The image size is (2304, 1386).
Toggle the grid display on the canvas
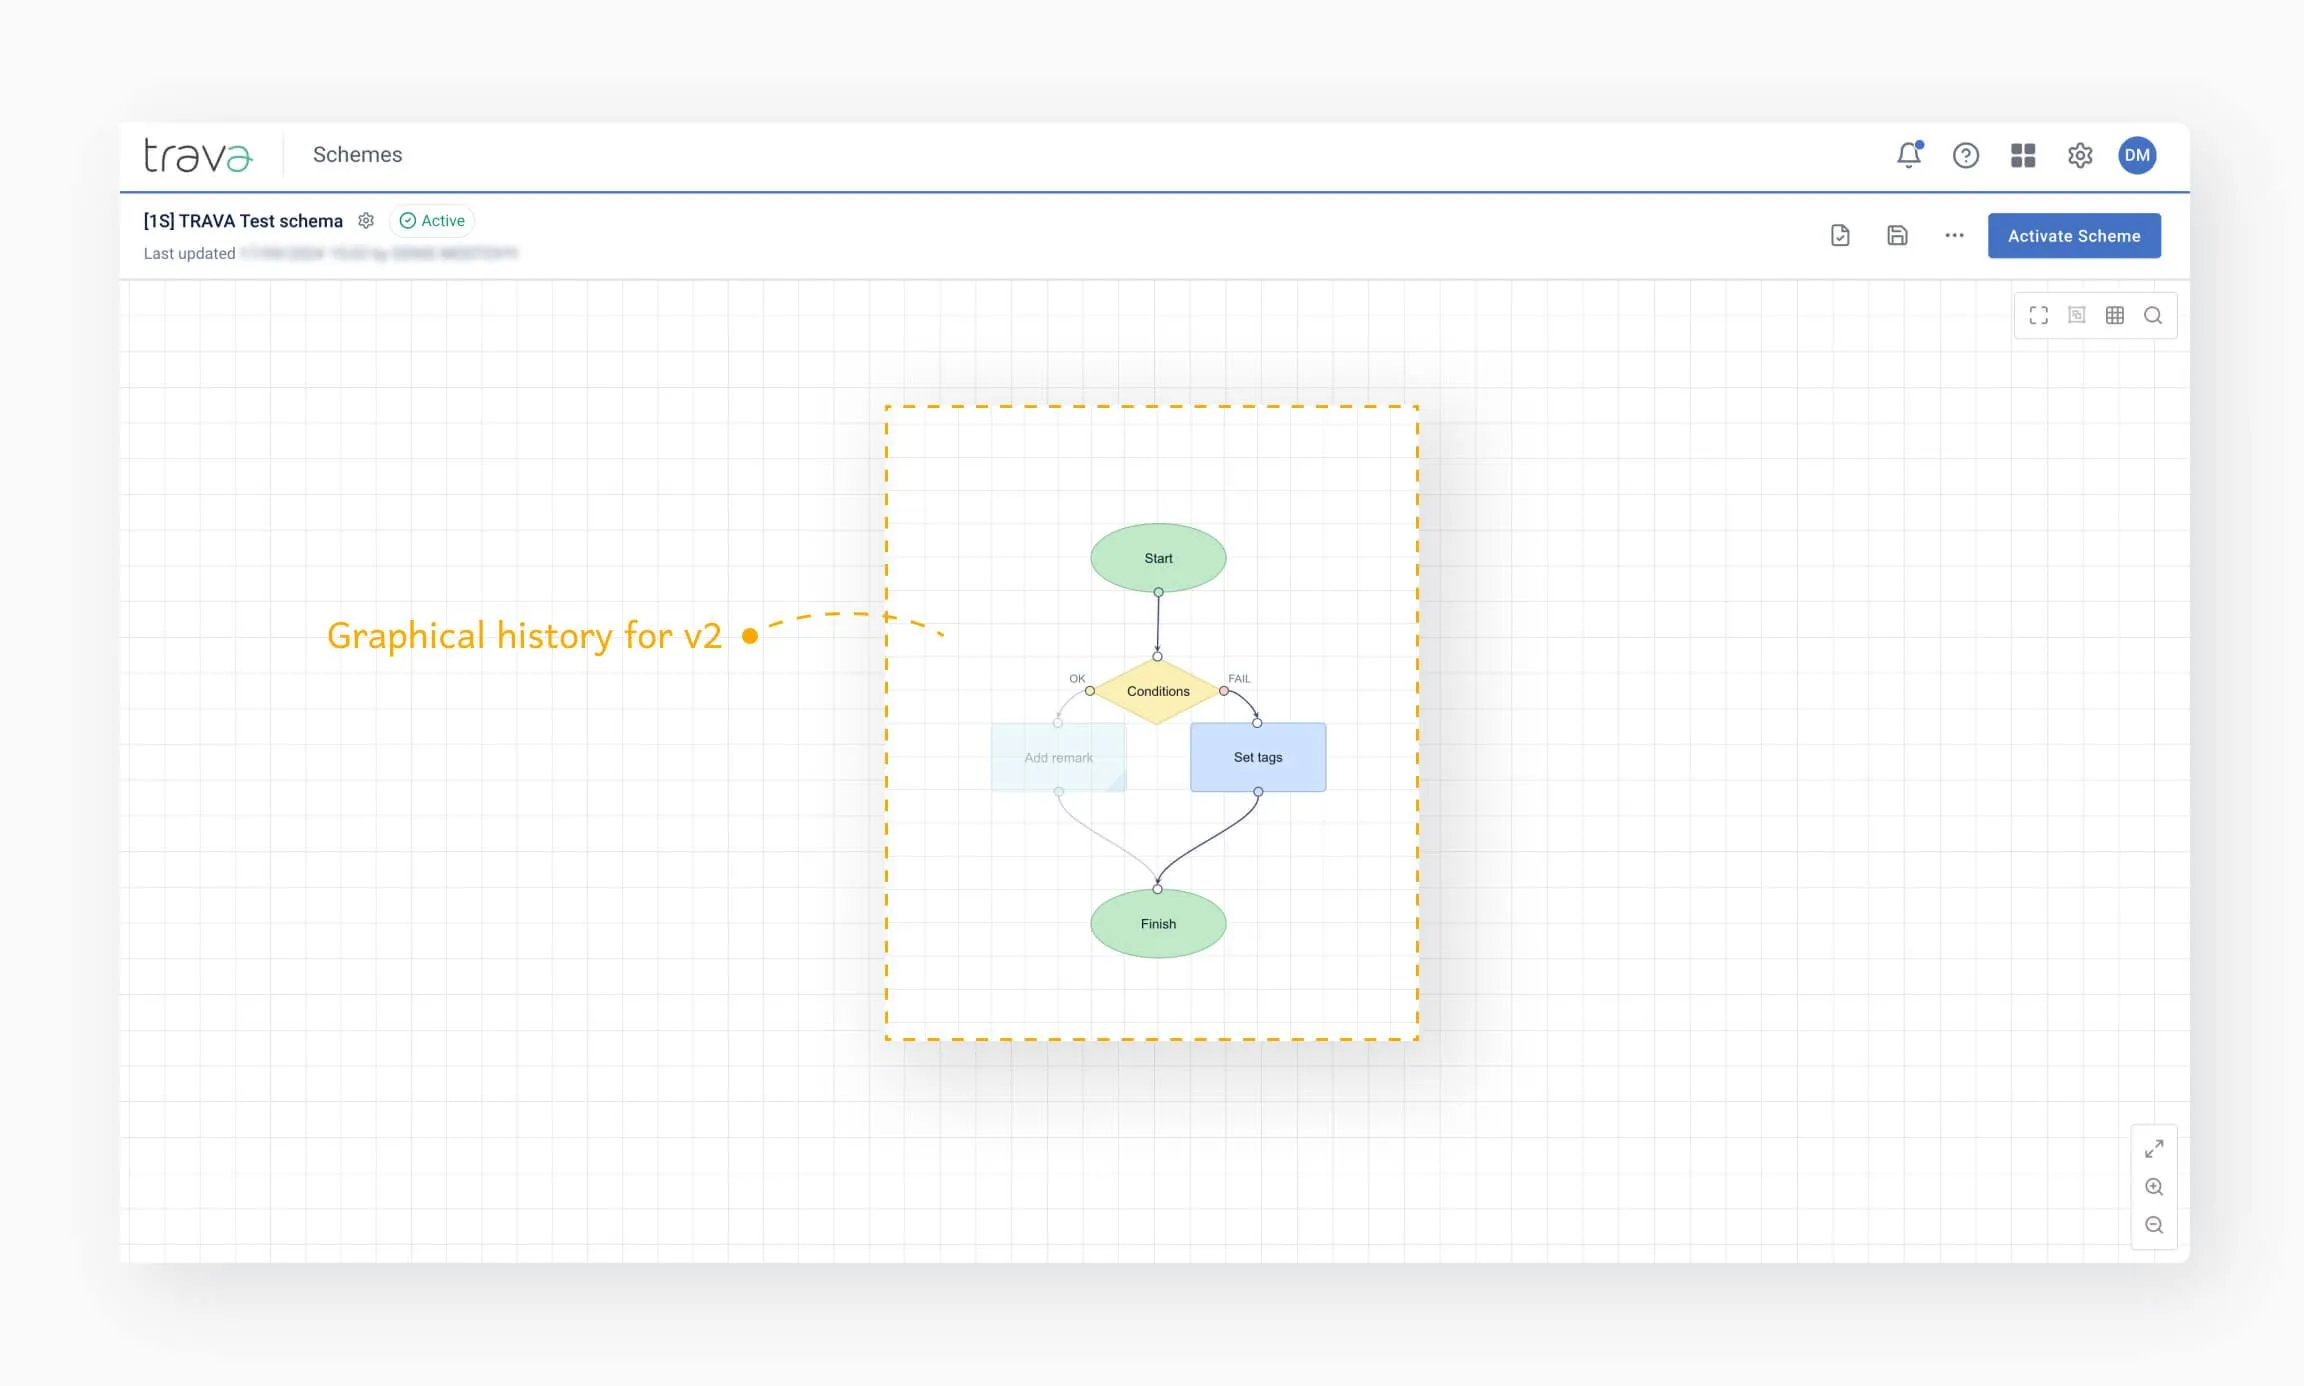click(x=2115, y=315)
